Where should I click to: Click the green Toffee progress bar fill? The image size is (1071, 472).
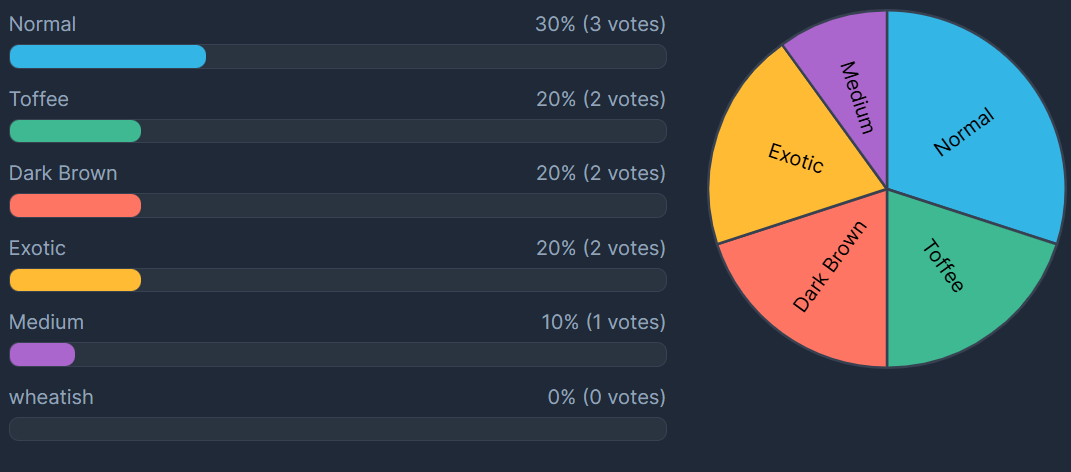(75, 131)
